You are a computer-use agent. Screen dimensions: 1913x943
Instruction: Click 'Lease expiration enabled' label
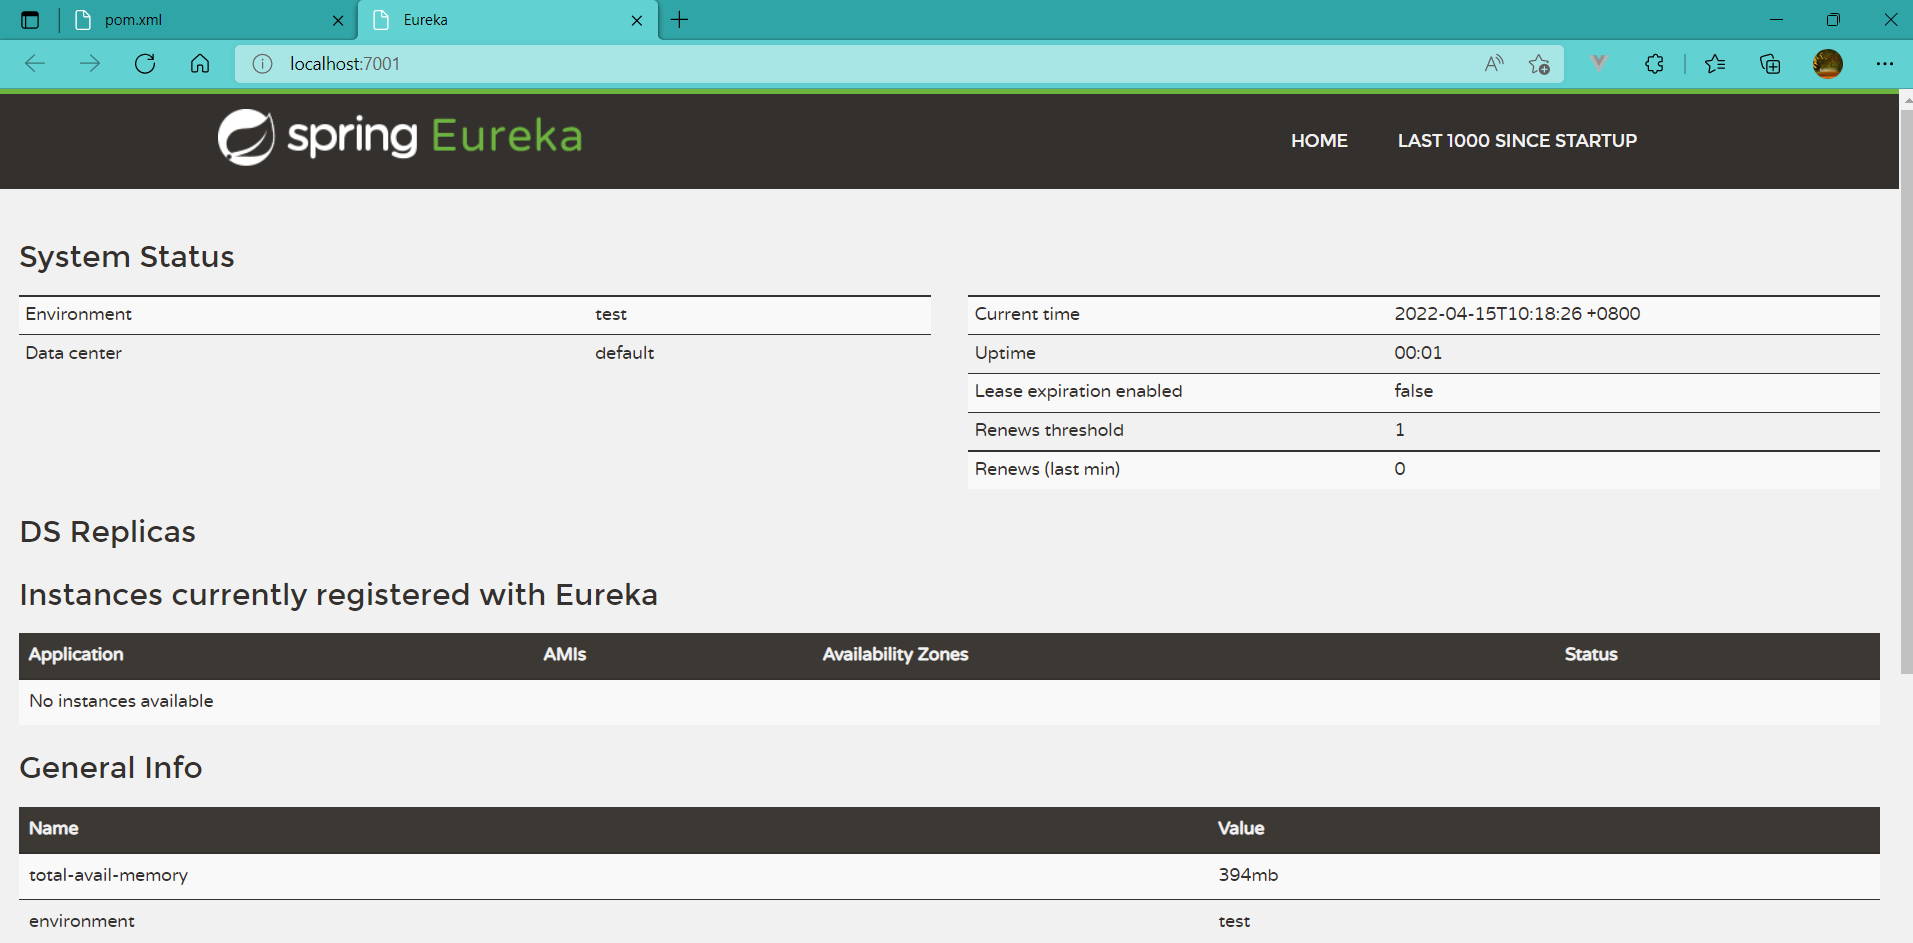(1078, 391)
